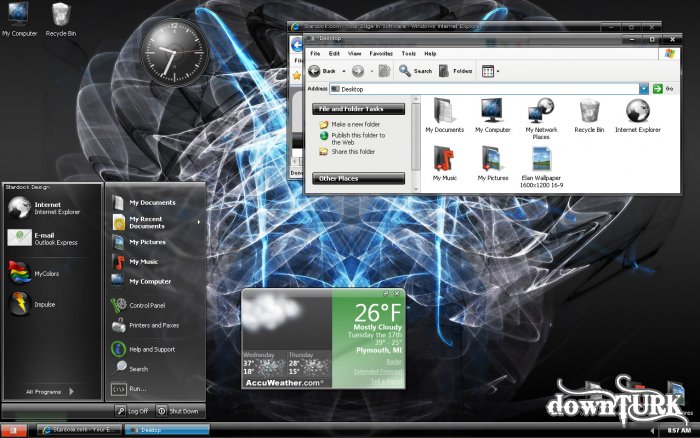Viewport: 700px width, 438px height.
Task: Open File menu in Desktop window
Action: point(315,54)
